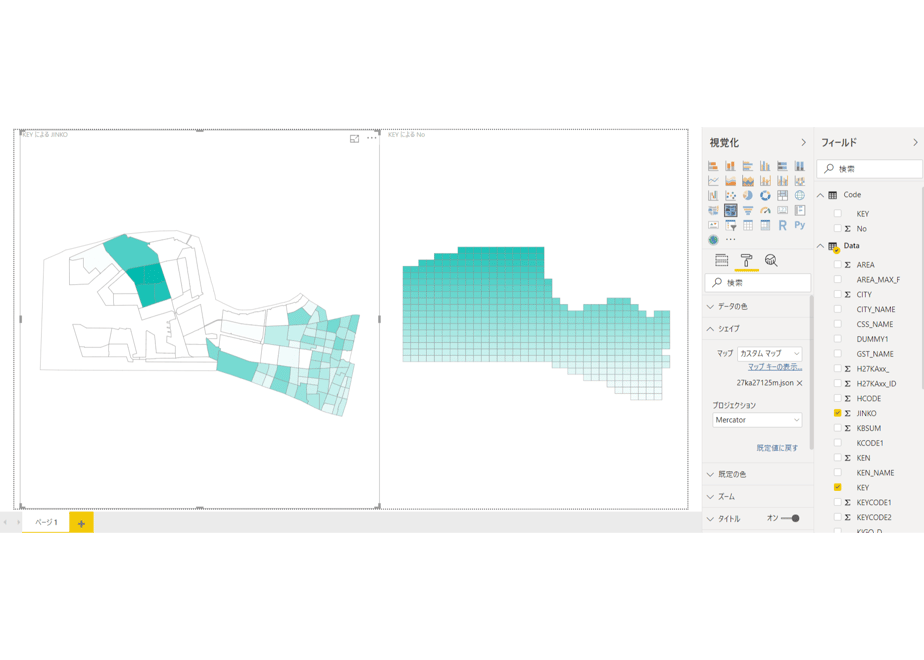
Task: Check the AREA field checkbox
Action: 837,265
